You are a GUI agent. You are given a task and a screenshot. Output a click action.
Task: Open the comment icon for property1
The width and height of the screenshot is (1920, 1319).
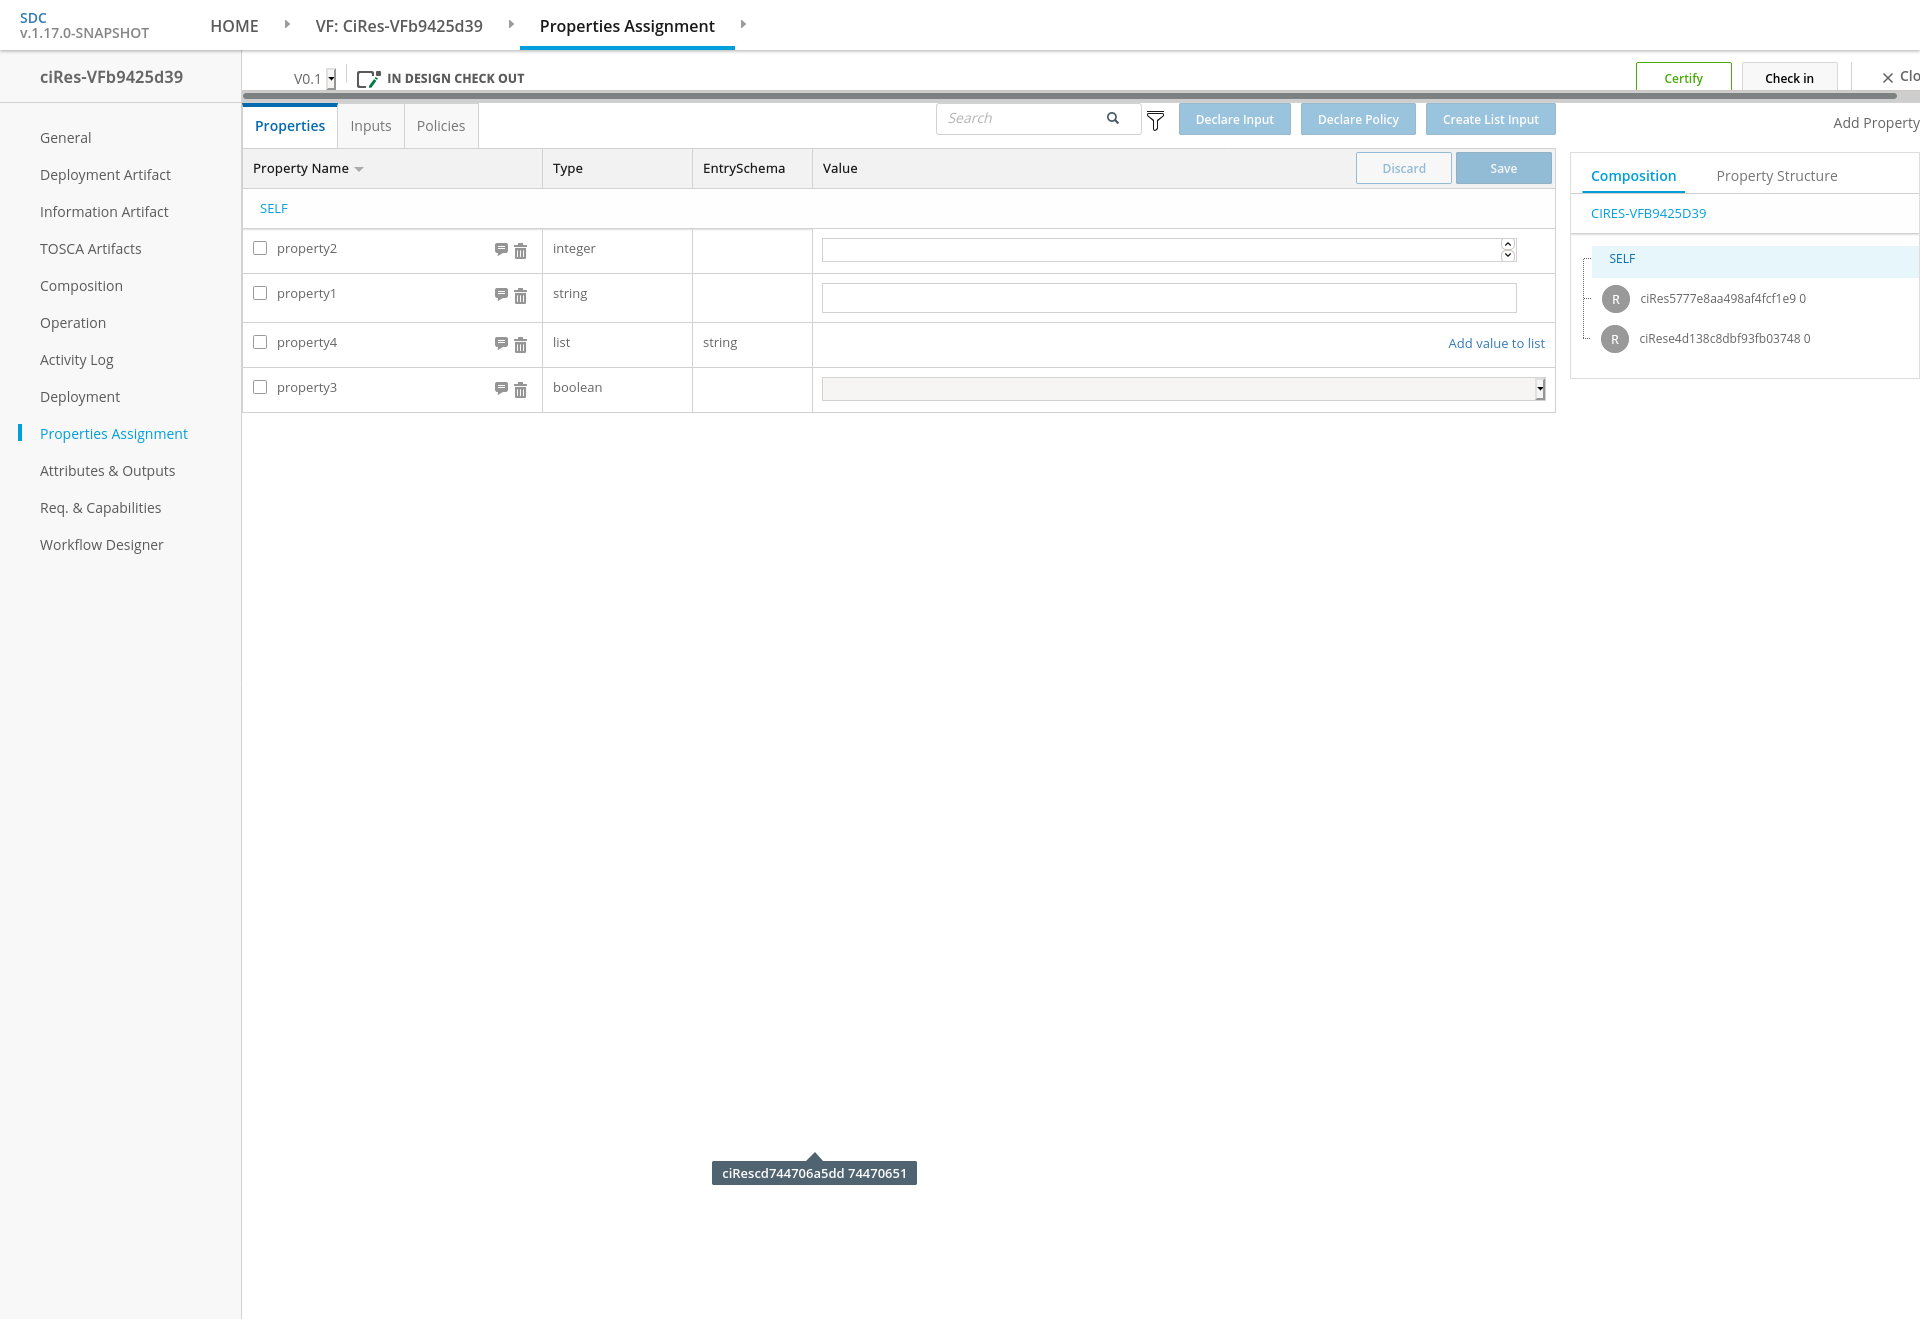(x=501, y=294)
